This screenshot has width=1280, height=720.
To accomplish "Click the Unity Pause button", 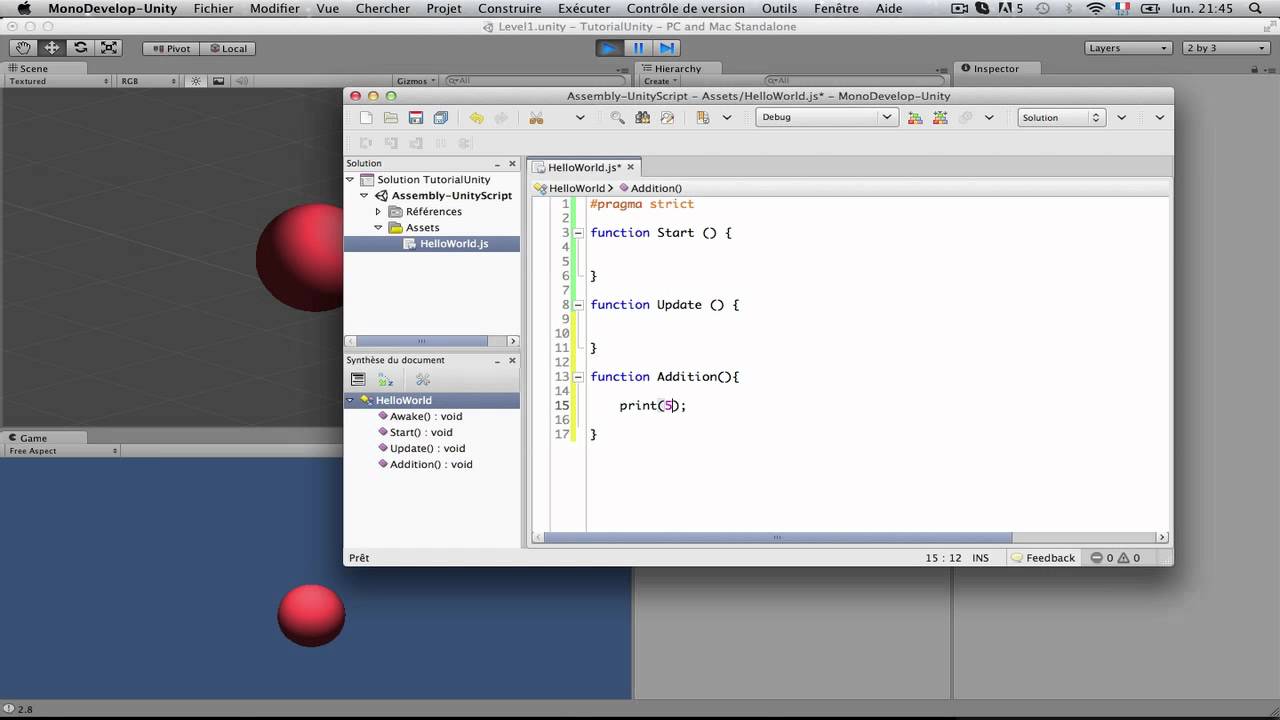I will point(638,48).
